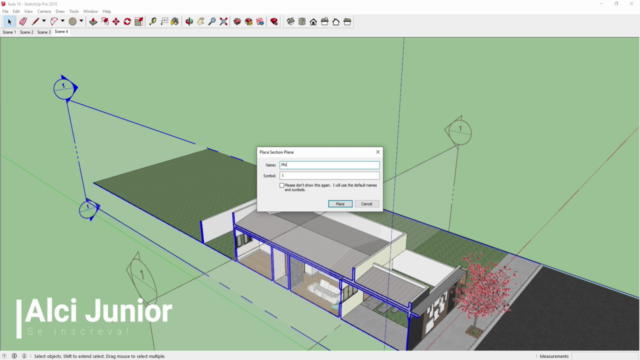Viewport: 640px width, 360px height.
Task: Switch to Top view
Action: (302, 22)
